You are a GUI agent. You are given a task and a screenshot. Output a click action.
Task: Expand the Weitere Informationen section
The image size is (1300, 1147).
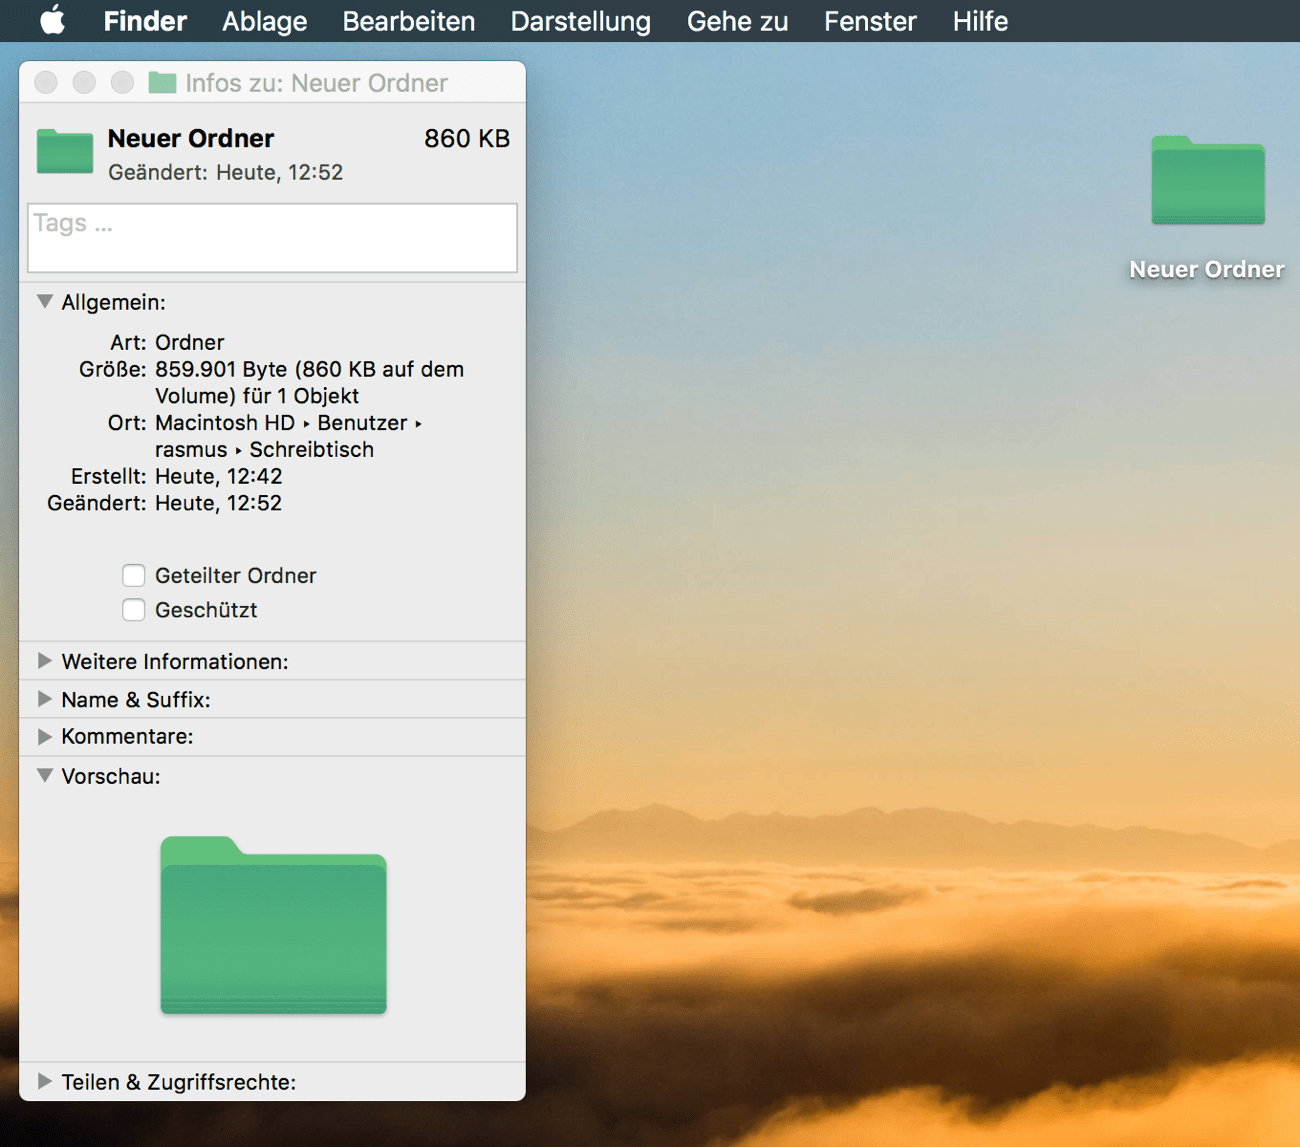pos(45,661)
